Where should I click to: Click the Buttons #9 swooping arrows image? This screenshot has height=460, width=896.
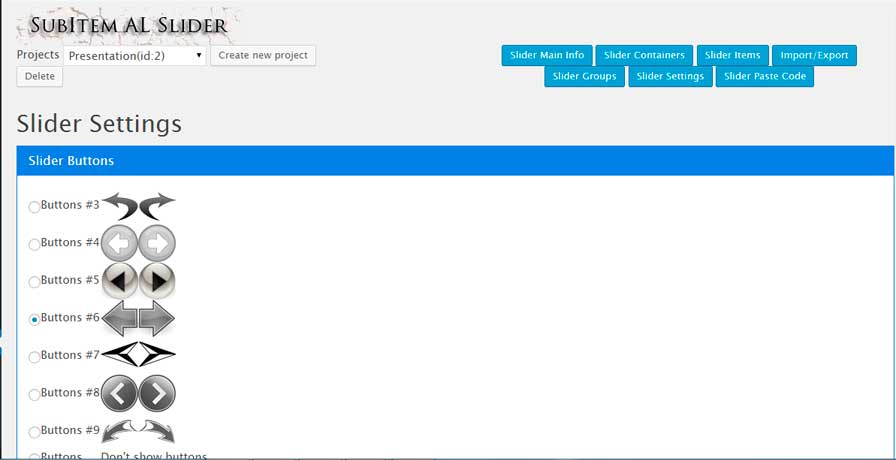coord(138,431)
